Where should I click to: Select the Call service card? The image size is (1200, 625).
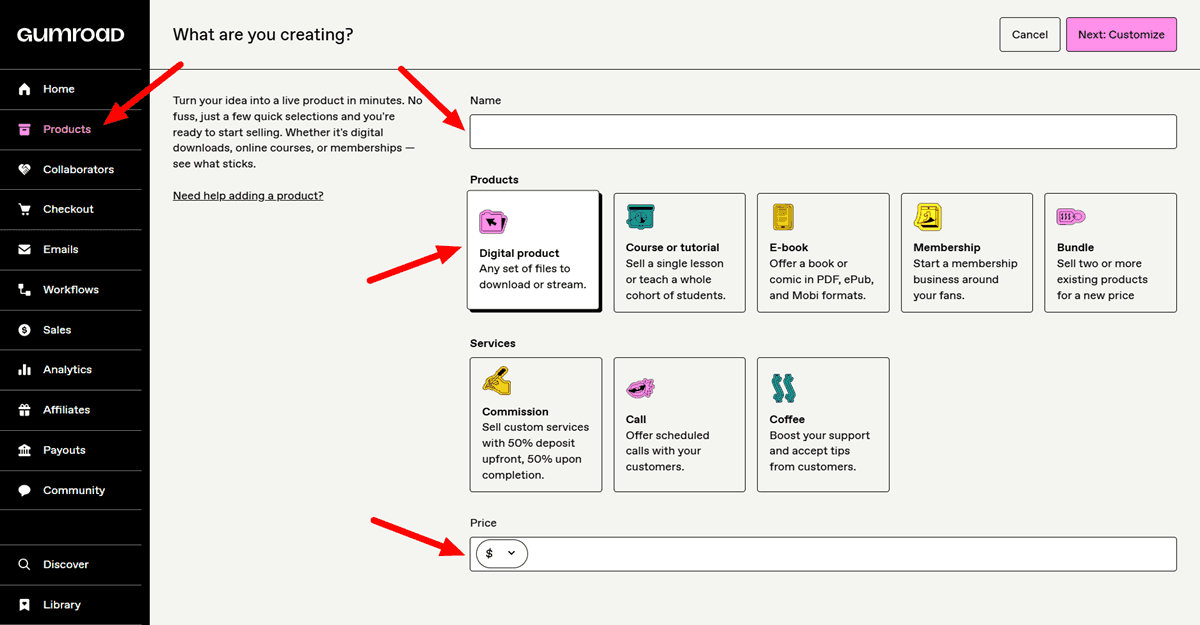(x=679, y=425)
